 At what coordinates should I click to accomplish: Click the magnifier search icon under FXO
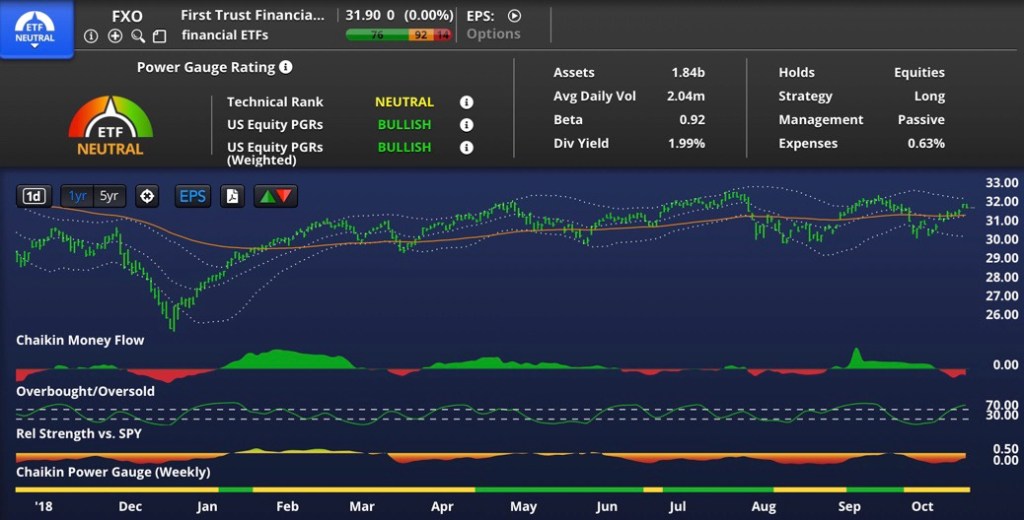(x=138, y=36)
